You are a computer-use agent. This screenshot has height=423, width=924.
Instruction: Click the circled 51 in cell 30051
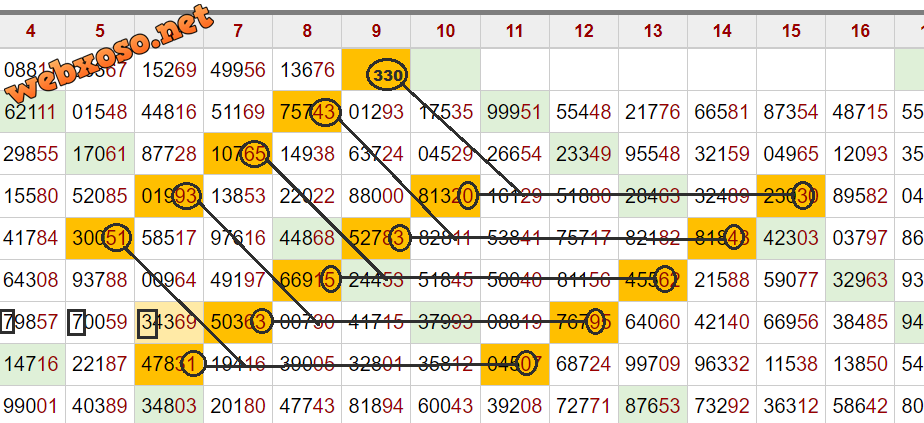(x=116, y=238)
